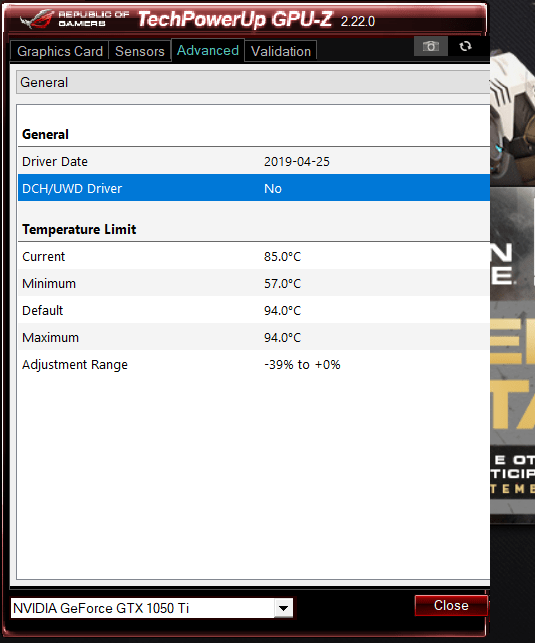Click the bold General section header

[x=46, y=135]
